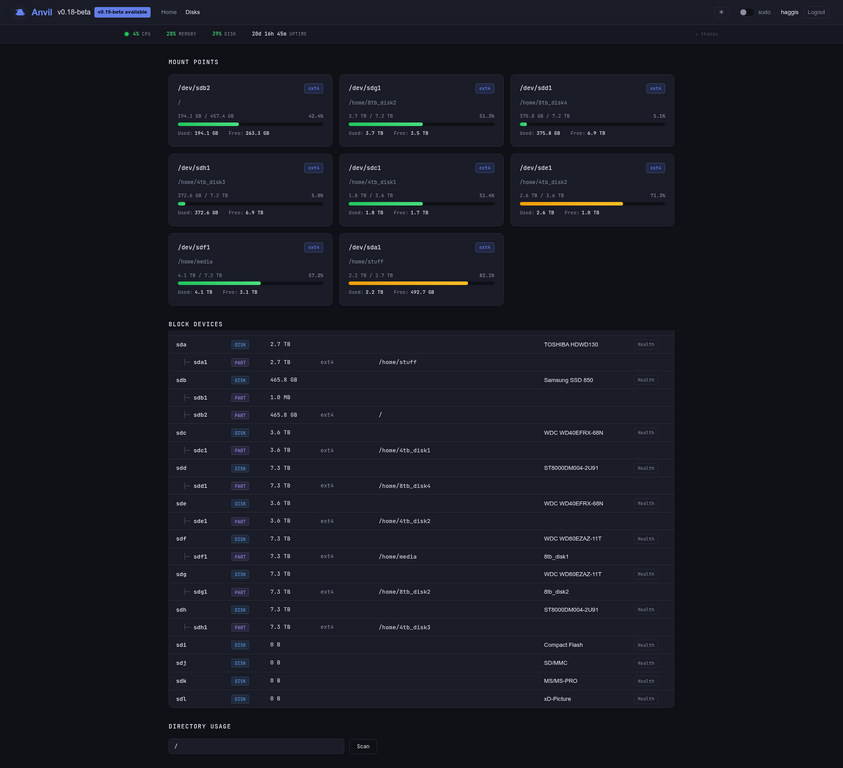
Task: Click the Logout button
Action: click(816, 12)
